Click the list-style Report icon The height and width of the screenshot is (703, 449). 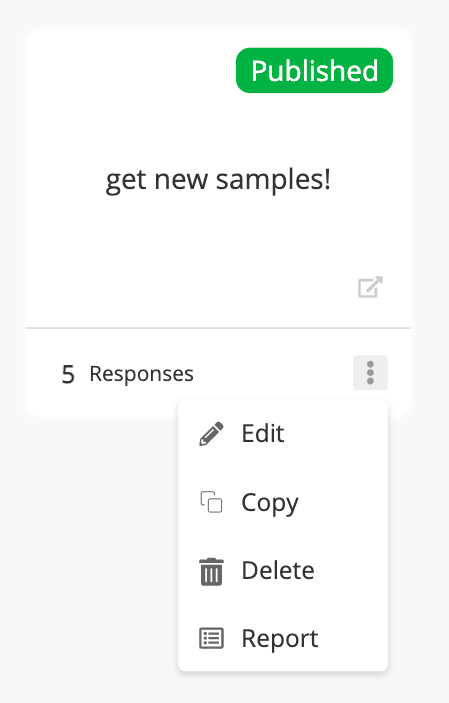click(211, 638)
